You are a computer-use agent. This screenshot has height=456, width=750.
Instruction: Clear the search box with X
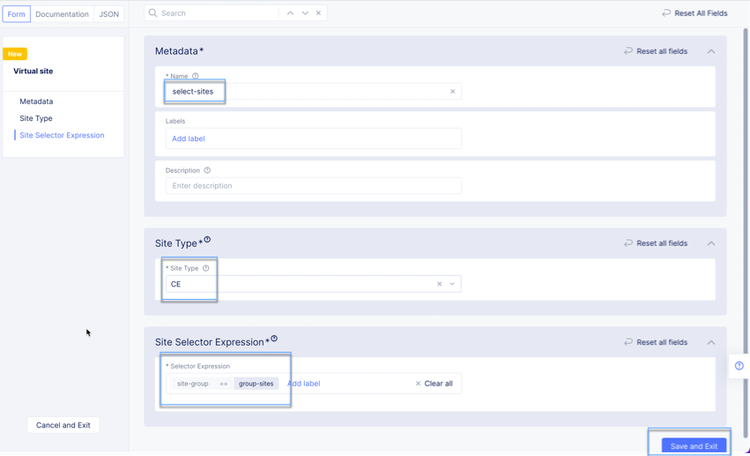[x=319, y=14]
